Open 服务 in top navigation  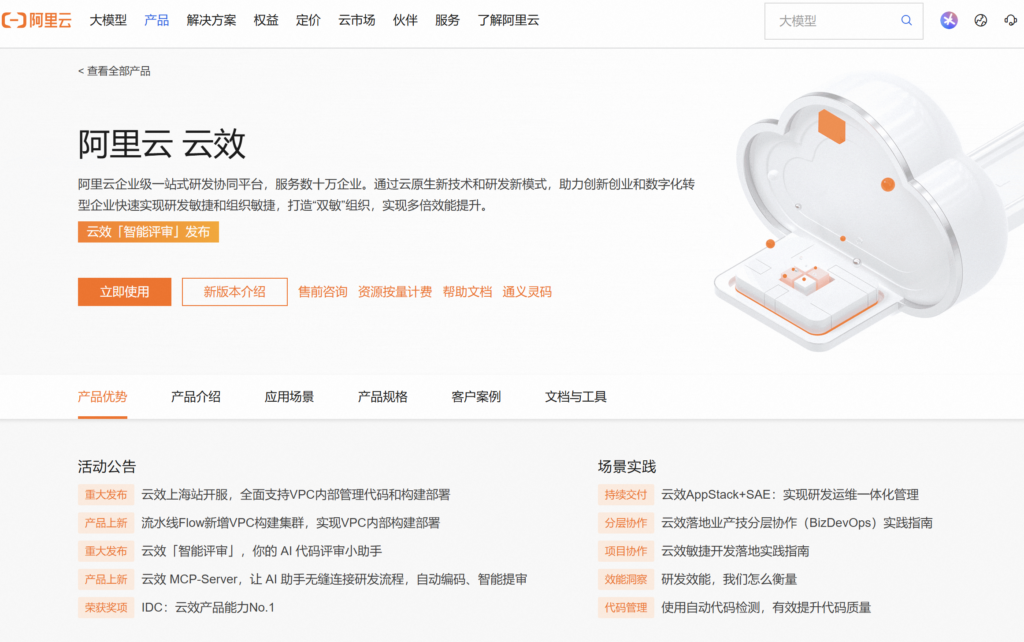[447, 20]
